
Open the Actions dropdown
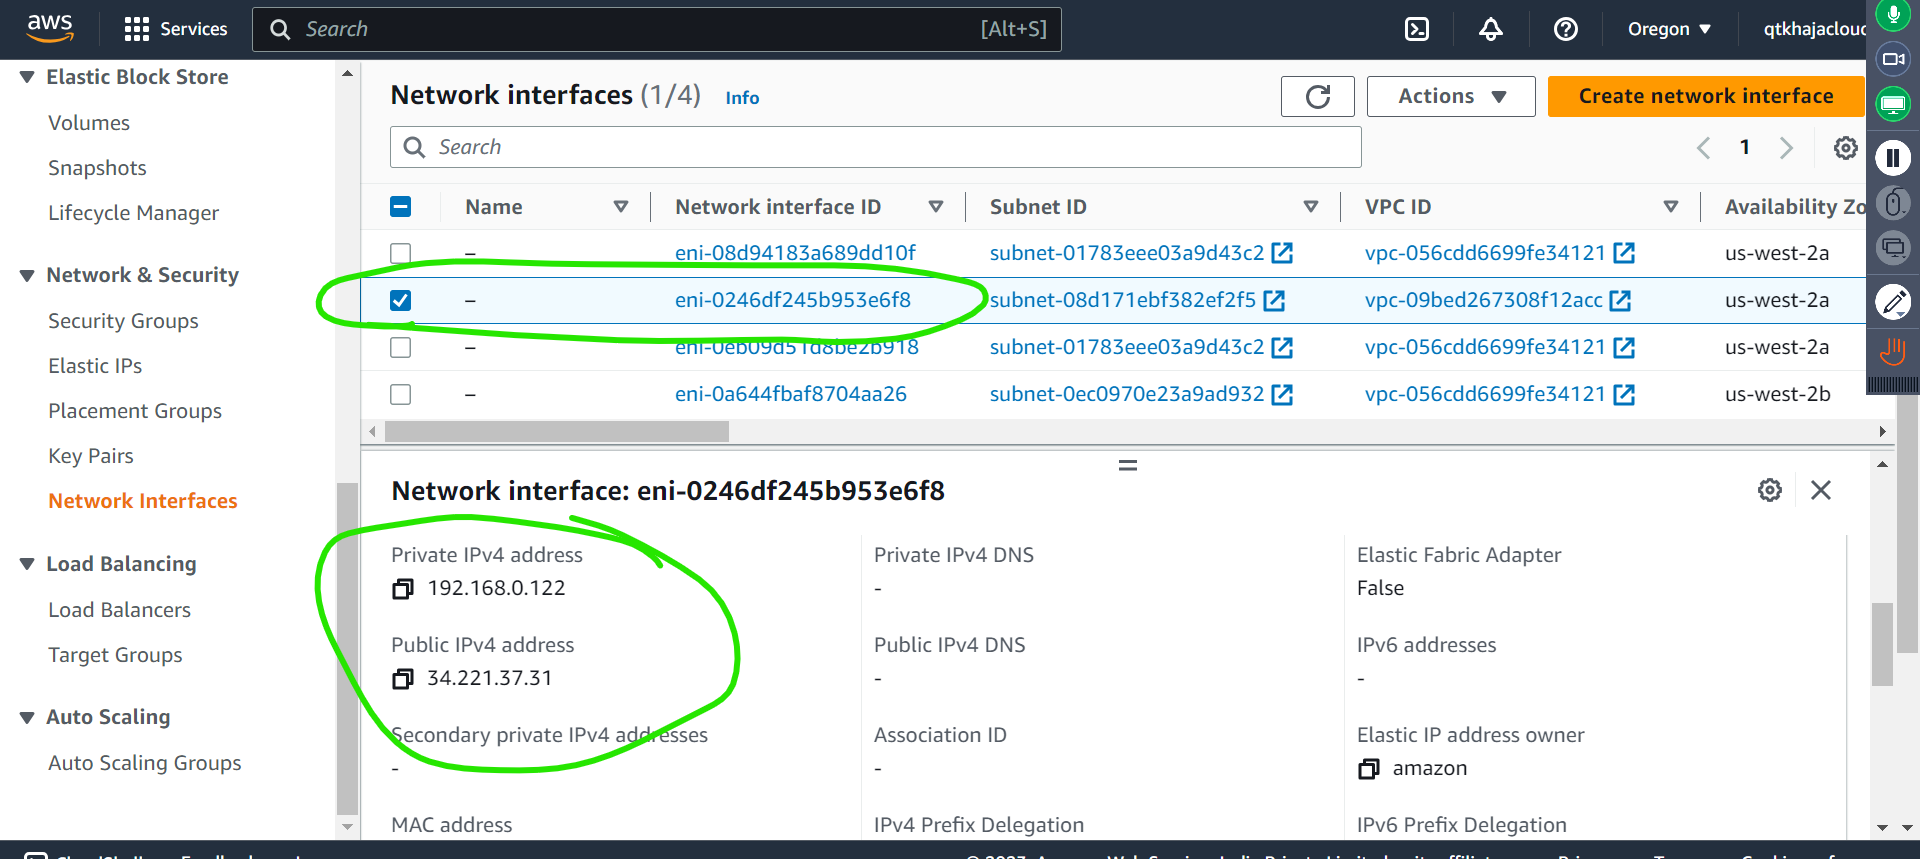coord(1451,96)
